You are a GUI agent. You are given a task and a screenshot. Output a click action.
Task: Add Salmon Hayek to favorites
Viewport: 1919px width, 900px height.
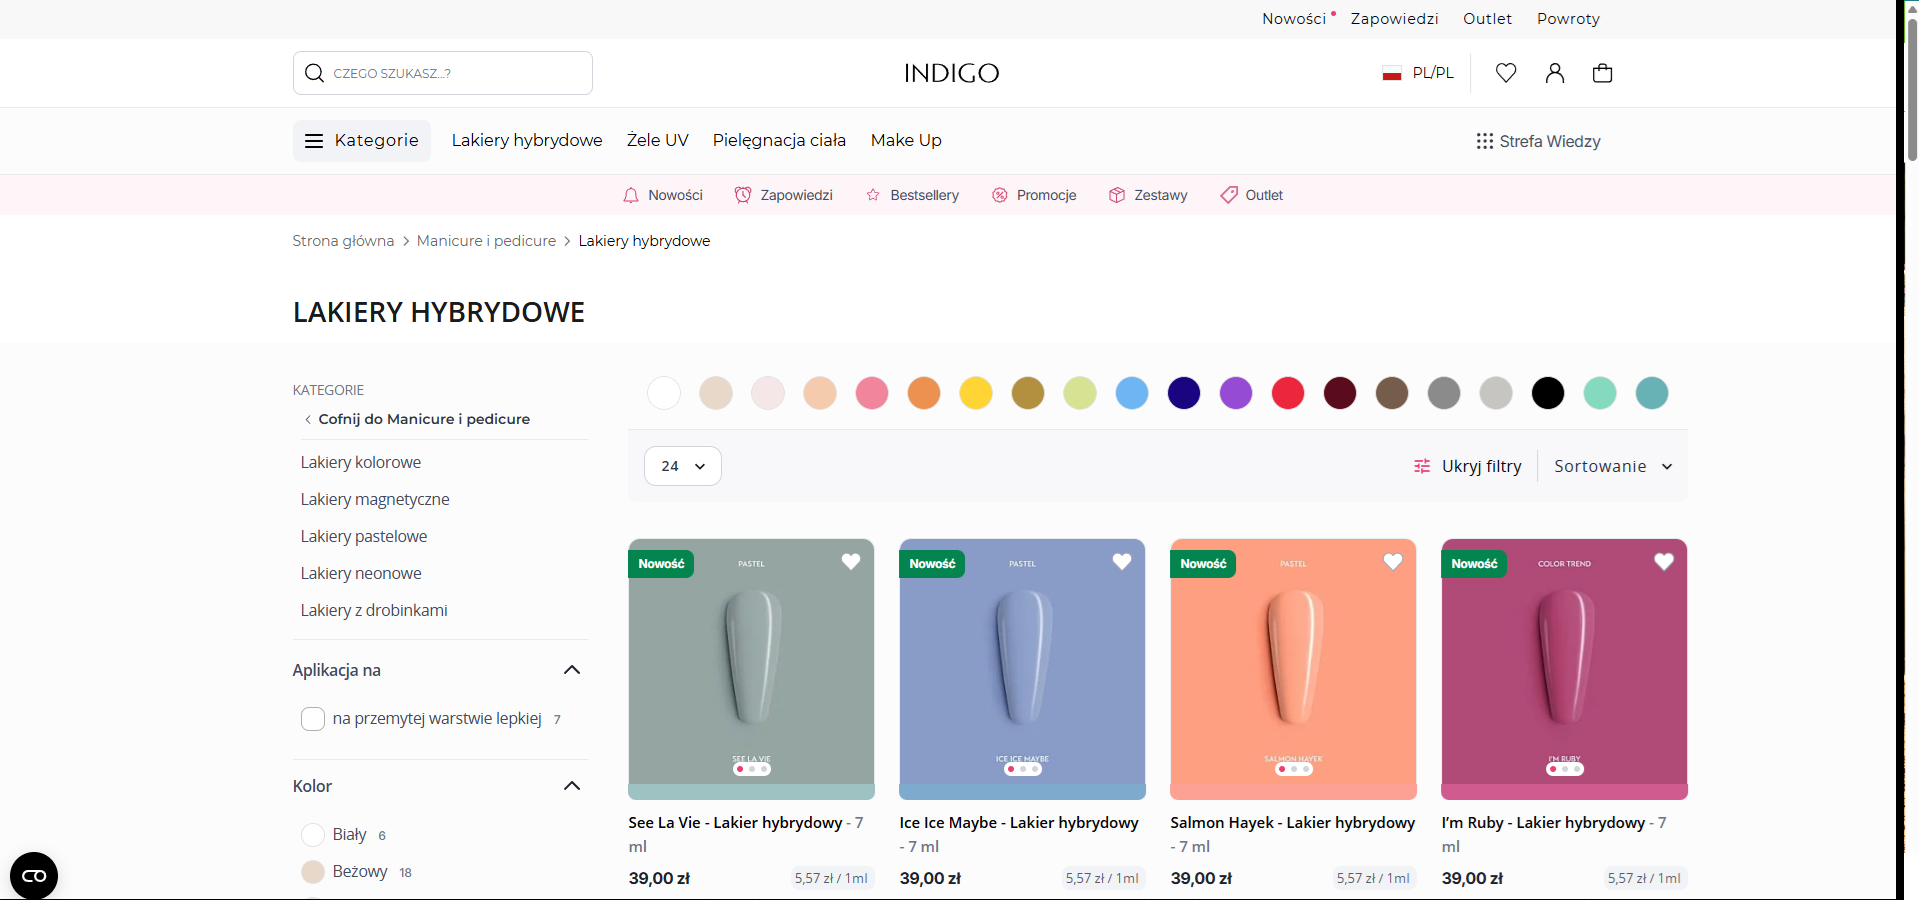(x=1393, y=562)
